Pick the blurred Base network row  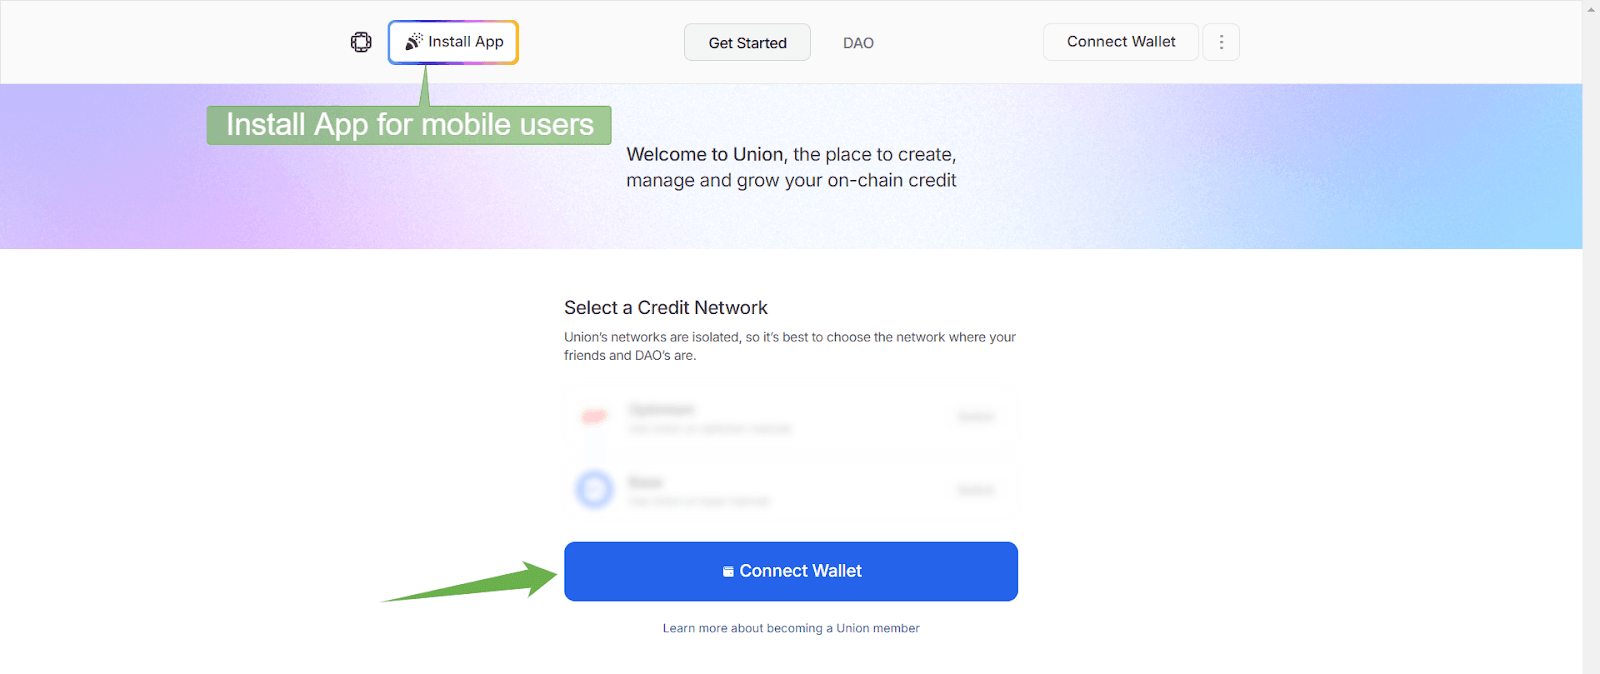point(791,490)
